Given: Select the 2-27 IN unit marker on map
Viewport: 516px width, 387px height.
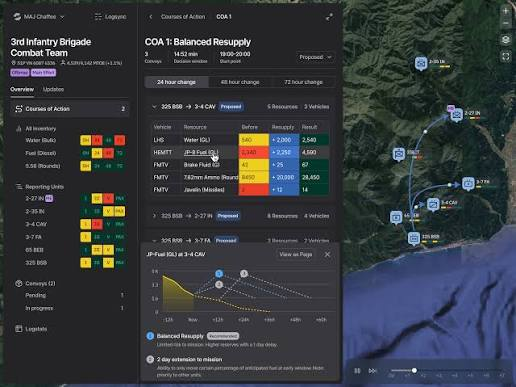Looking at the screenshot, I should (x=456, y=115).
